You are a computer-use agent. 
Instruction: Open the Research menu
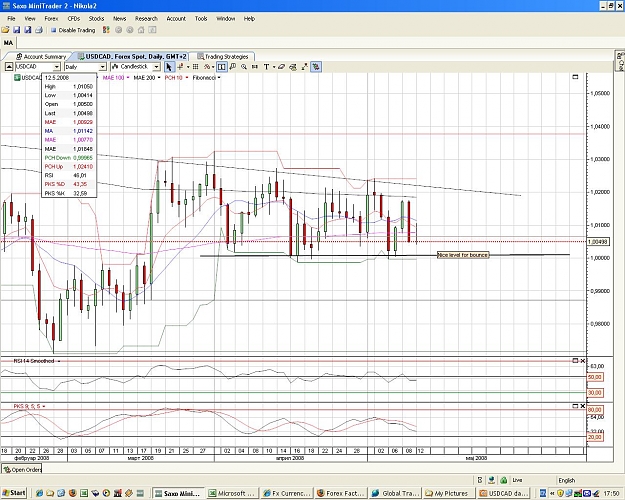146,18
